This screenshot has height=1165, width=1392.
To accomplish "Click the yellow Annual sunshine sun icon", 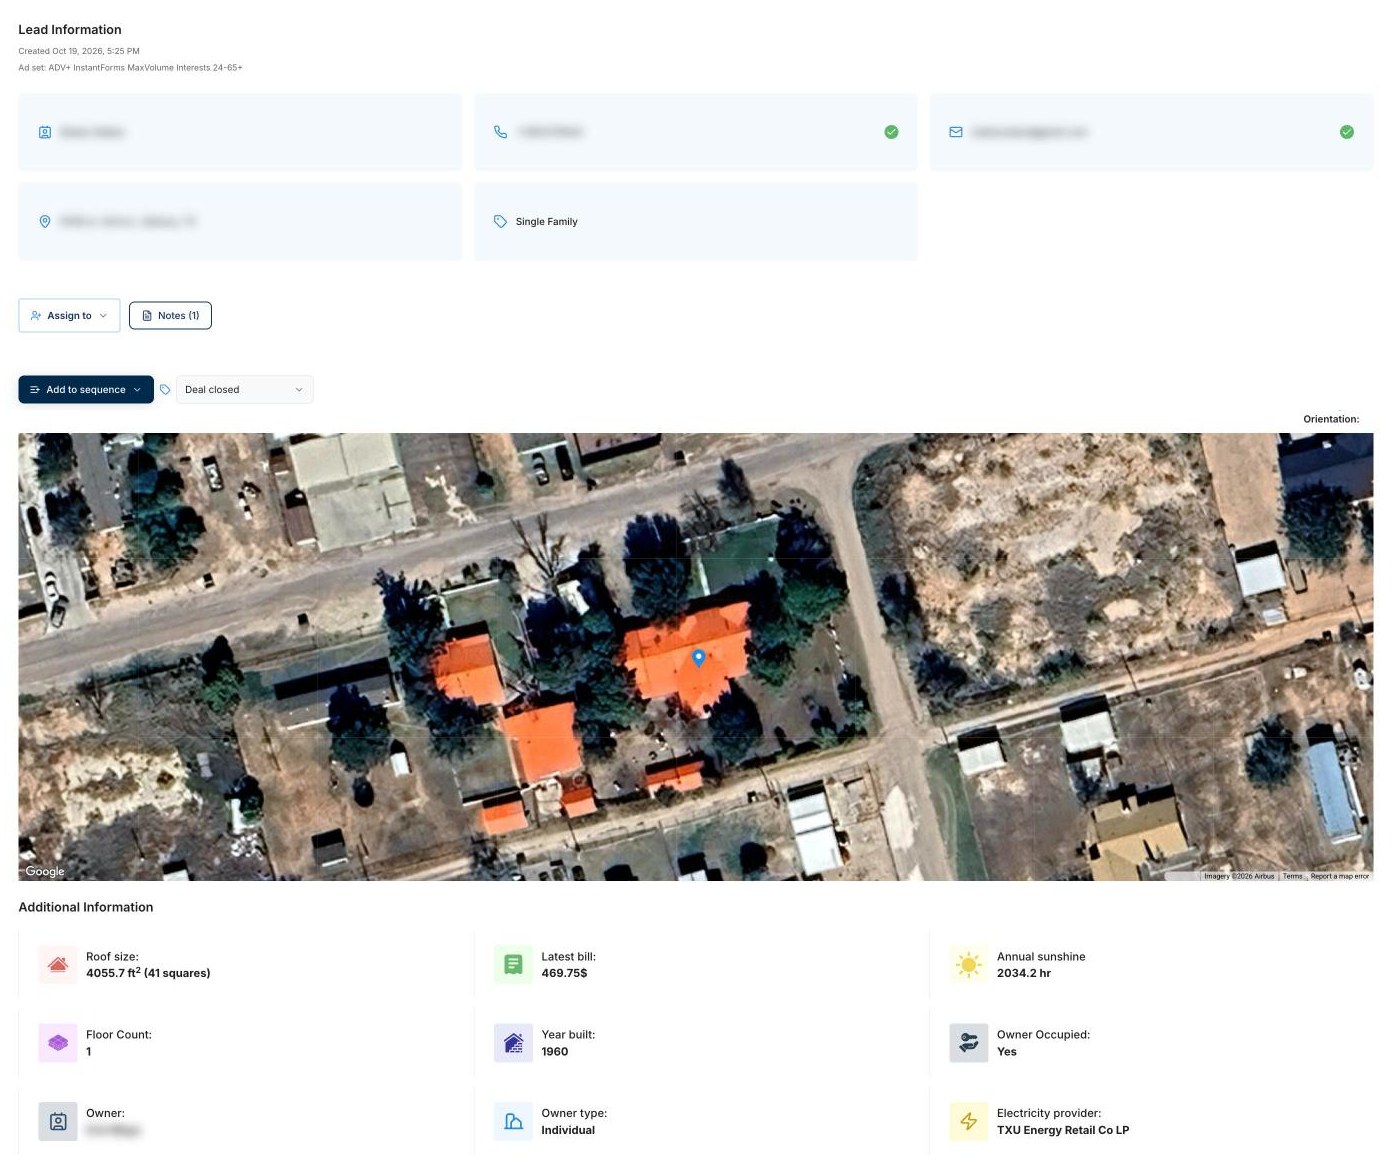I will click(968, 965).
